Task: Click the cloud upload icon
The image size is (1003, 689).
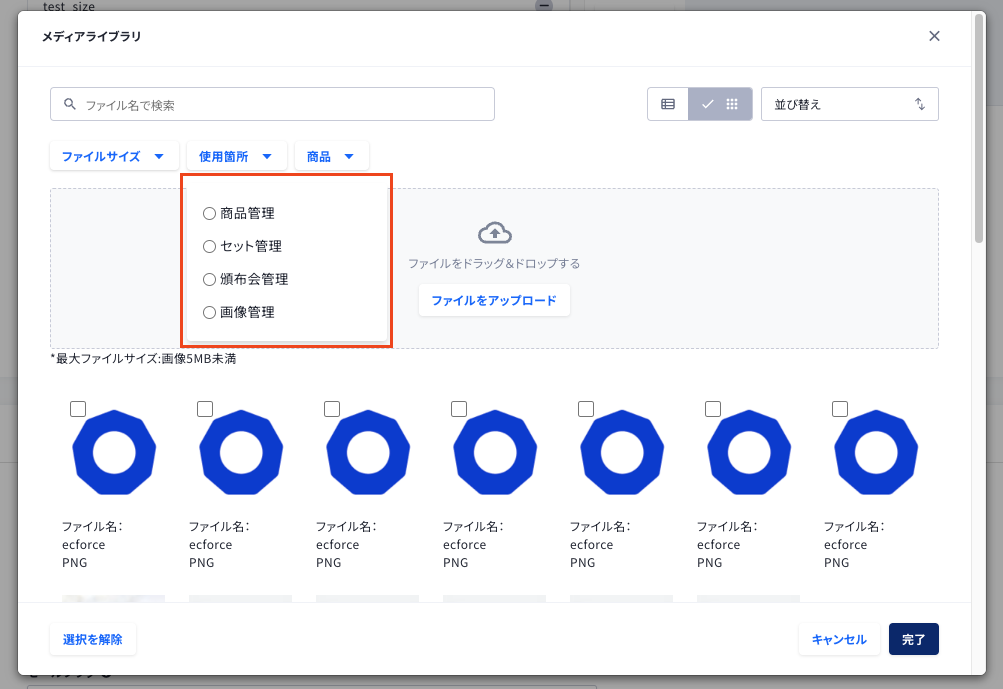Action: [x=494, y=233]
